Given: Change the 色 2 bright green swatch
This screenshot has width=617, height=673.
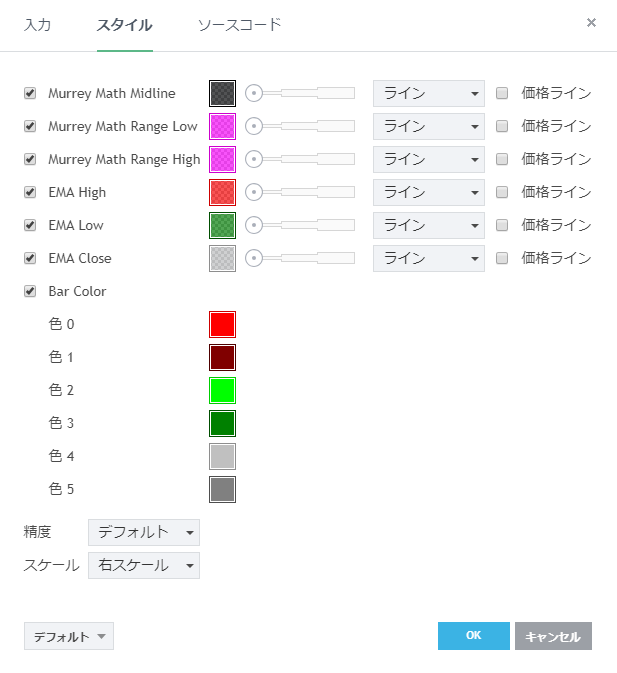Looking at the screenshot, I should point(222,390).
